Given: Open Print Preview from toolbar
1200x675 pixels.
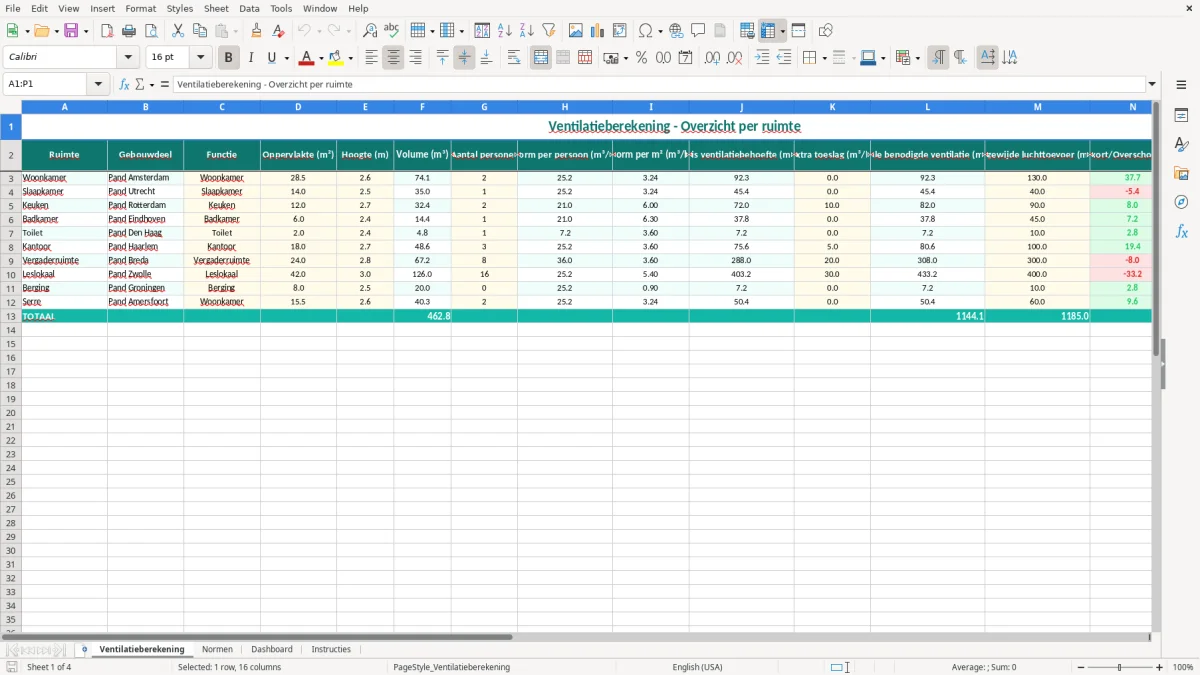Looking at the screenshot, I should point(151,31).
